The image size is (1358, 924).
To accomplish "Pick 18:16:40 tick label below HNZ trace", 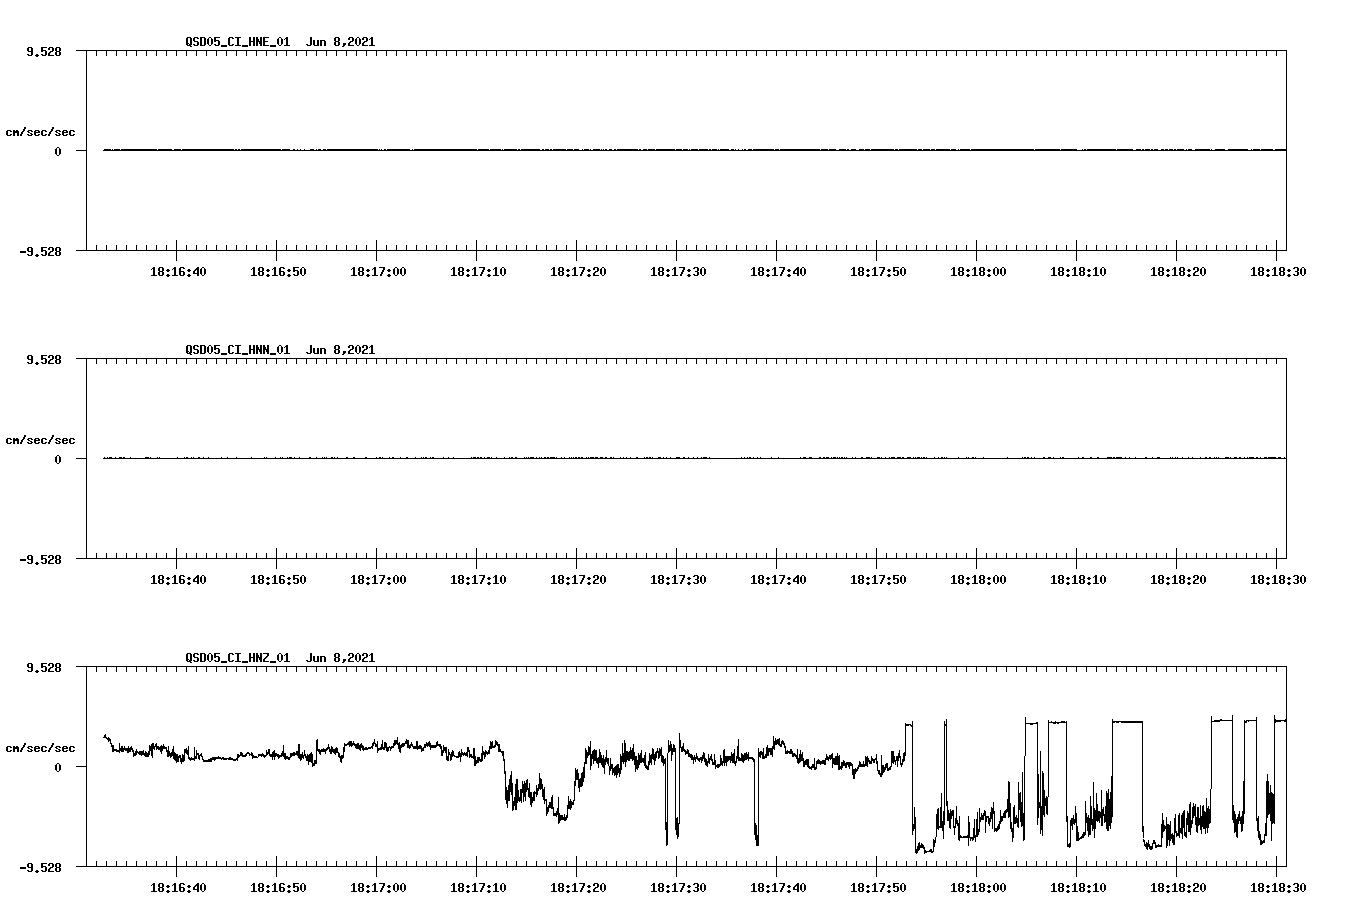I will (x=178, y=888).
